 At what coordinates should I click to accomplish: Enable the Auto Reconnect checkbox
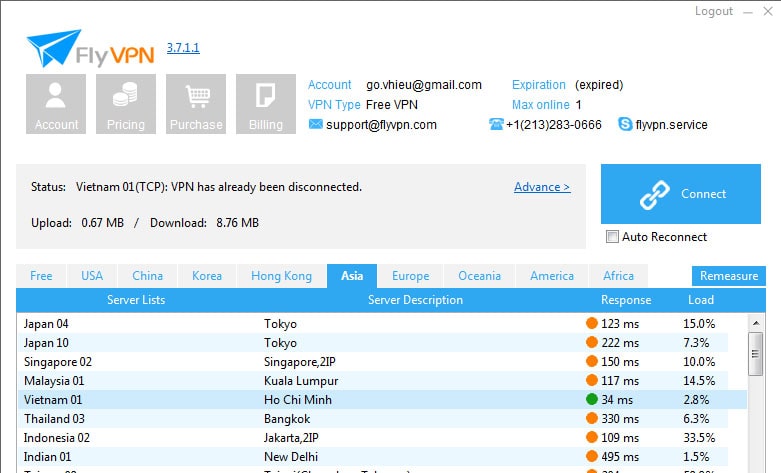[612, 236]
